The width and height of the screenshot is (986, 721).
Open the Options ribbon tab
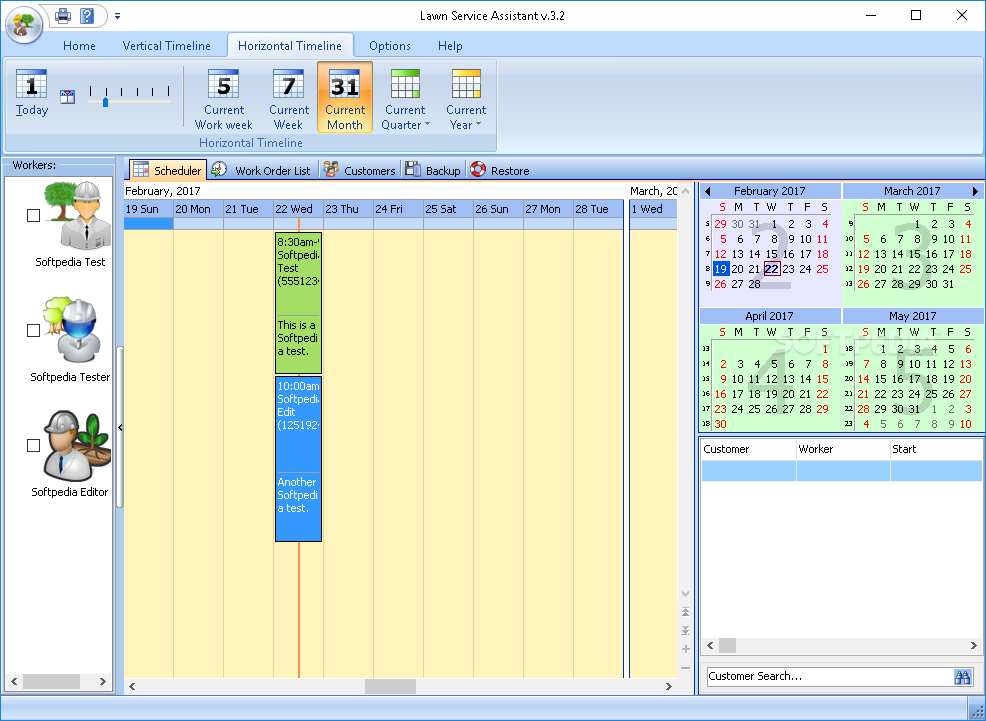point(390,46)
